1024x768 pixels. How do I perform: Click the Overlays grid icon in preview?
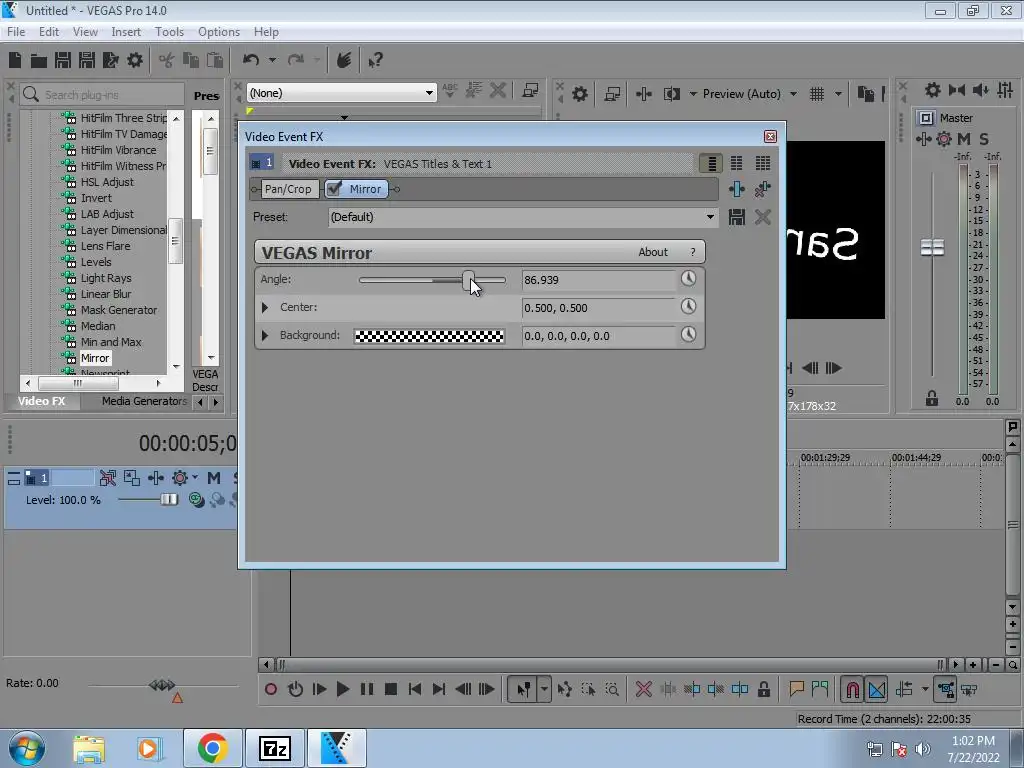coord(817,94)
